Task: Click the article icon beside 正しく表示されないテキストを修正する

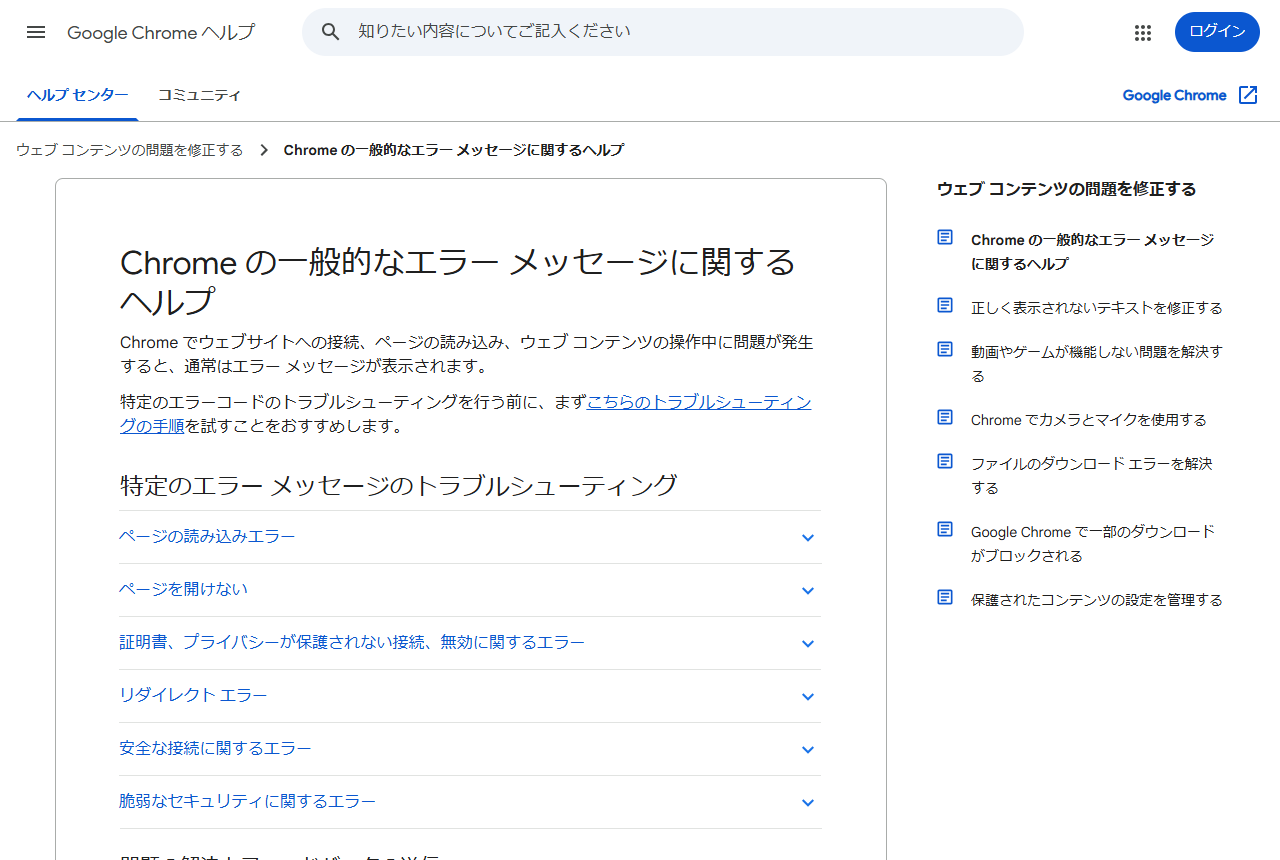Action: coord(945,305)
